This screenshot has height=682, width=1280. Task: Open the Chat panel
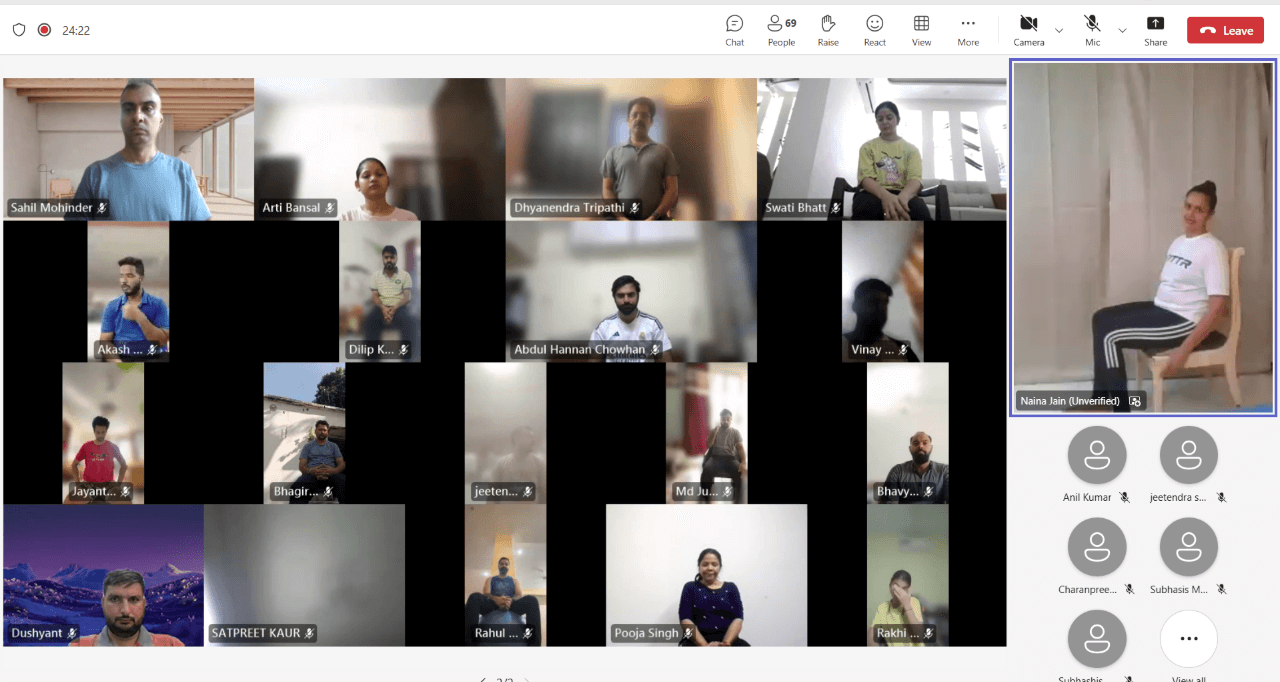[734, 29]
